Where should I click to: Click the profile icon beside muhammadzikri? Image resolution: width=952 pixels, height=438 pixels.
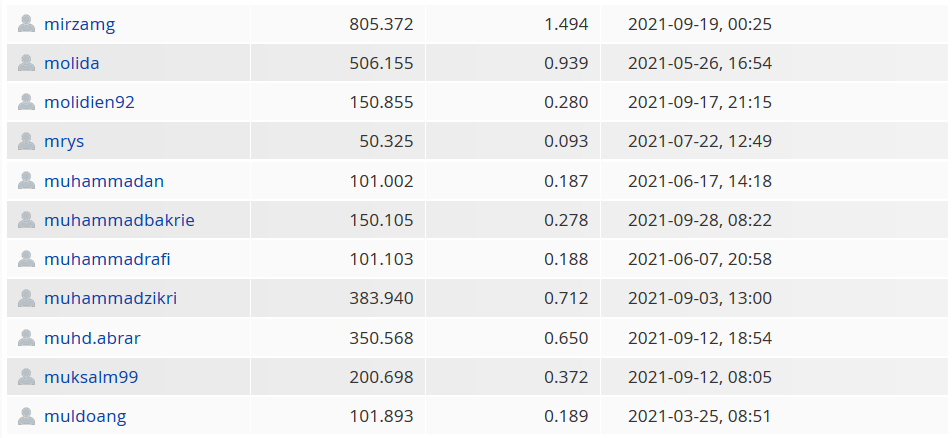point(26,298)
